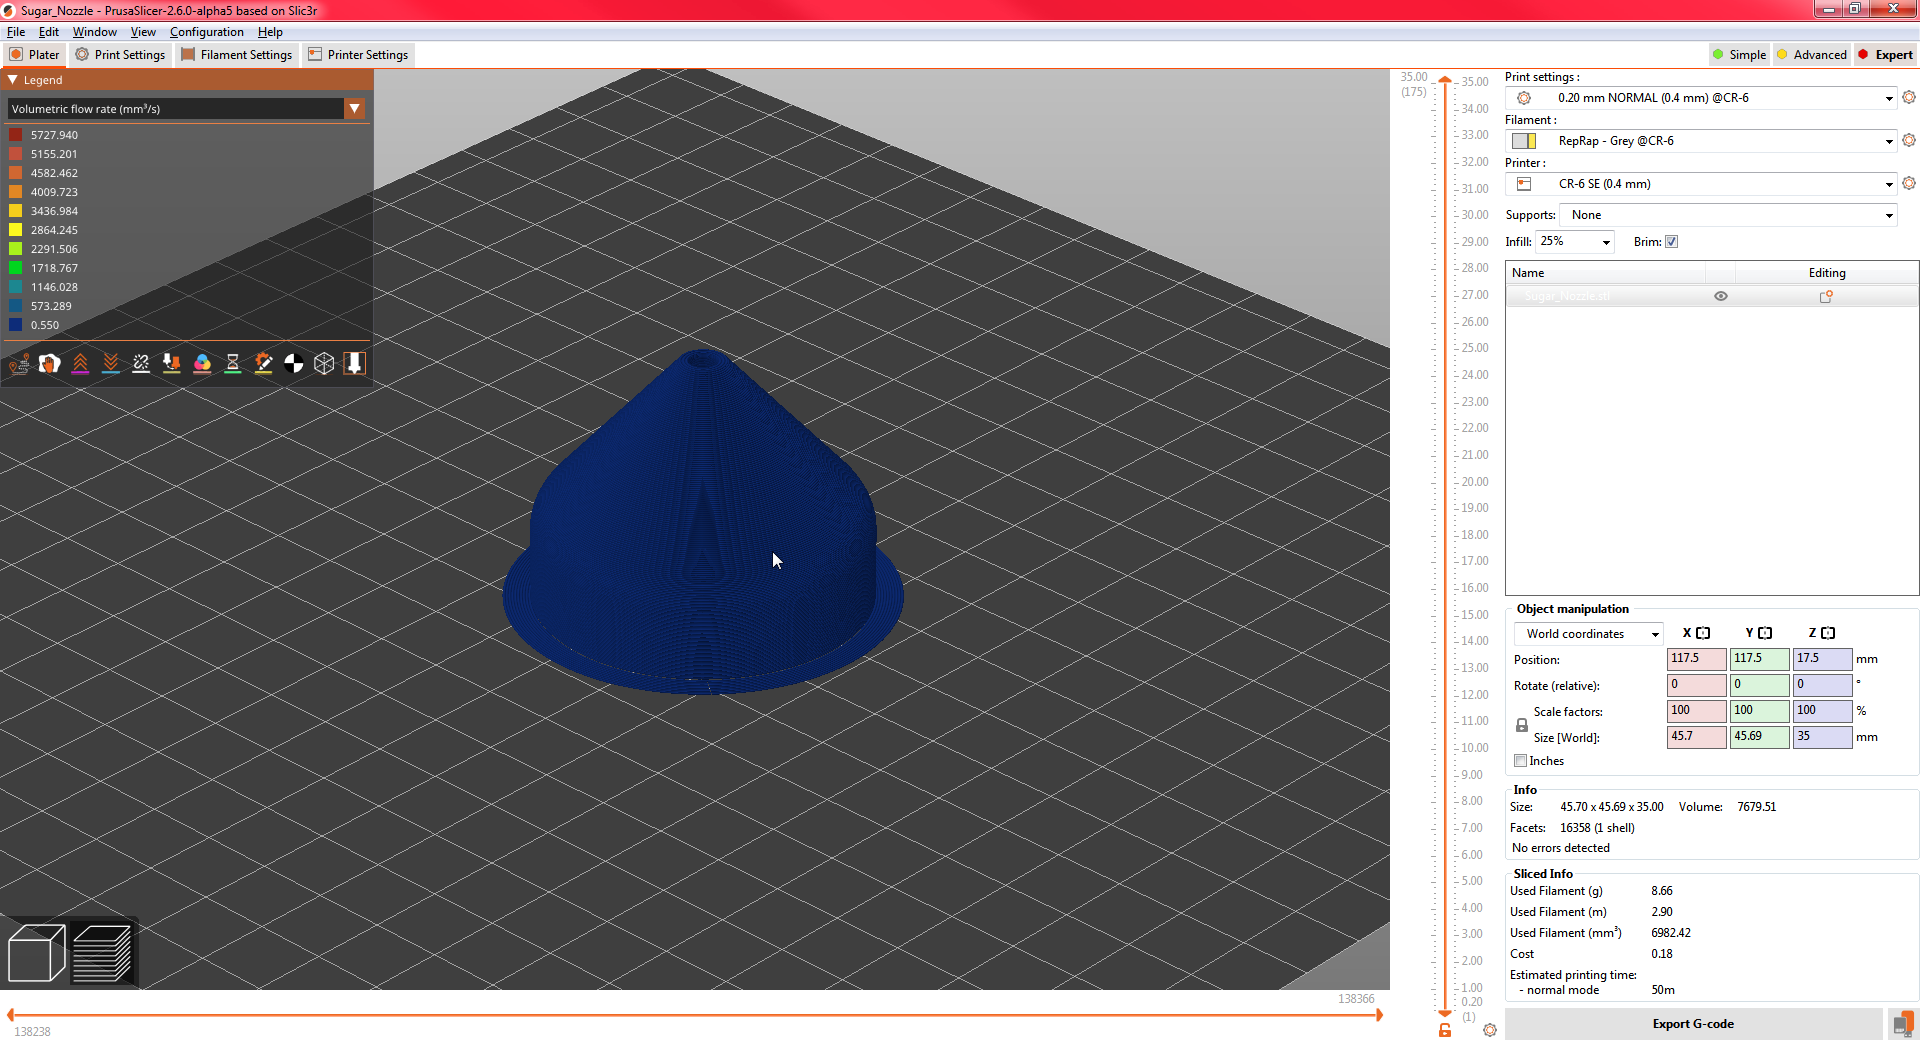Select Advanced mode
Viewport: 1920px width, 1040px height.
pyautogui.click(x=1812, y=55)
